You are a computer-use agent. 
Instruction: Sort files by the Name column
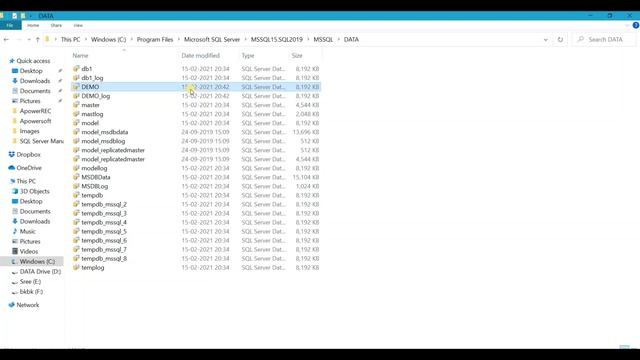pyautogui.click(x=80, y=56)
